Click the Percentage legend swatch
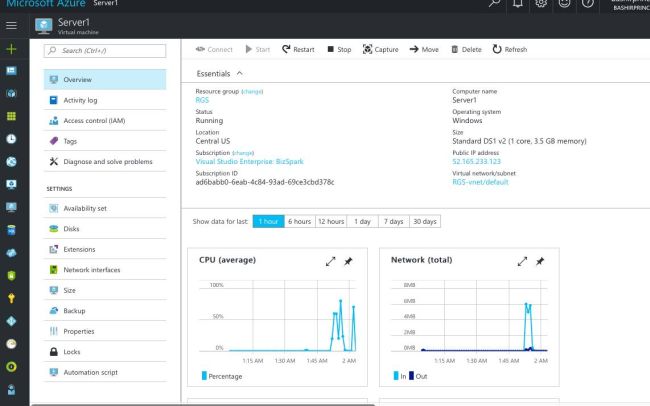Screen dimensions: 650x406 204,376
